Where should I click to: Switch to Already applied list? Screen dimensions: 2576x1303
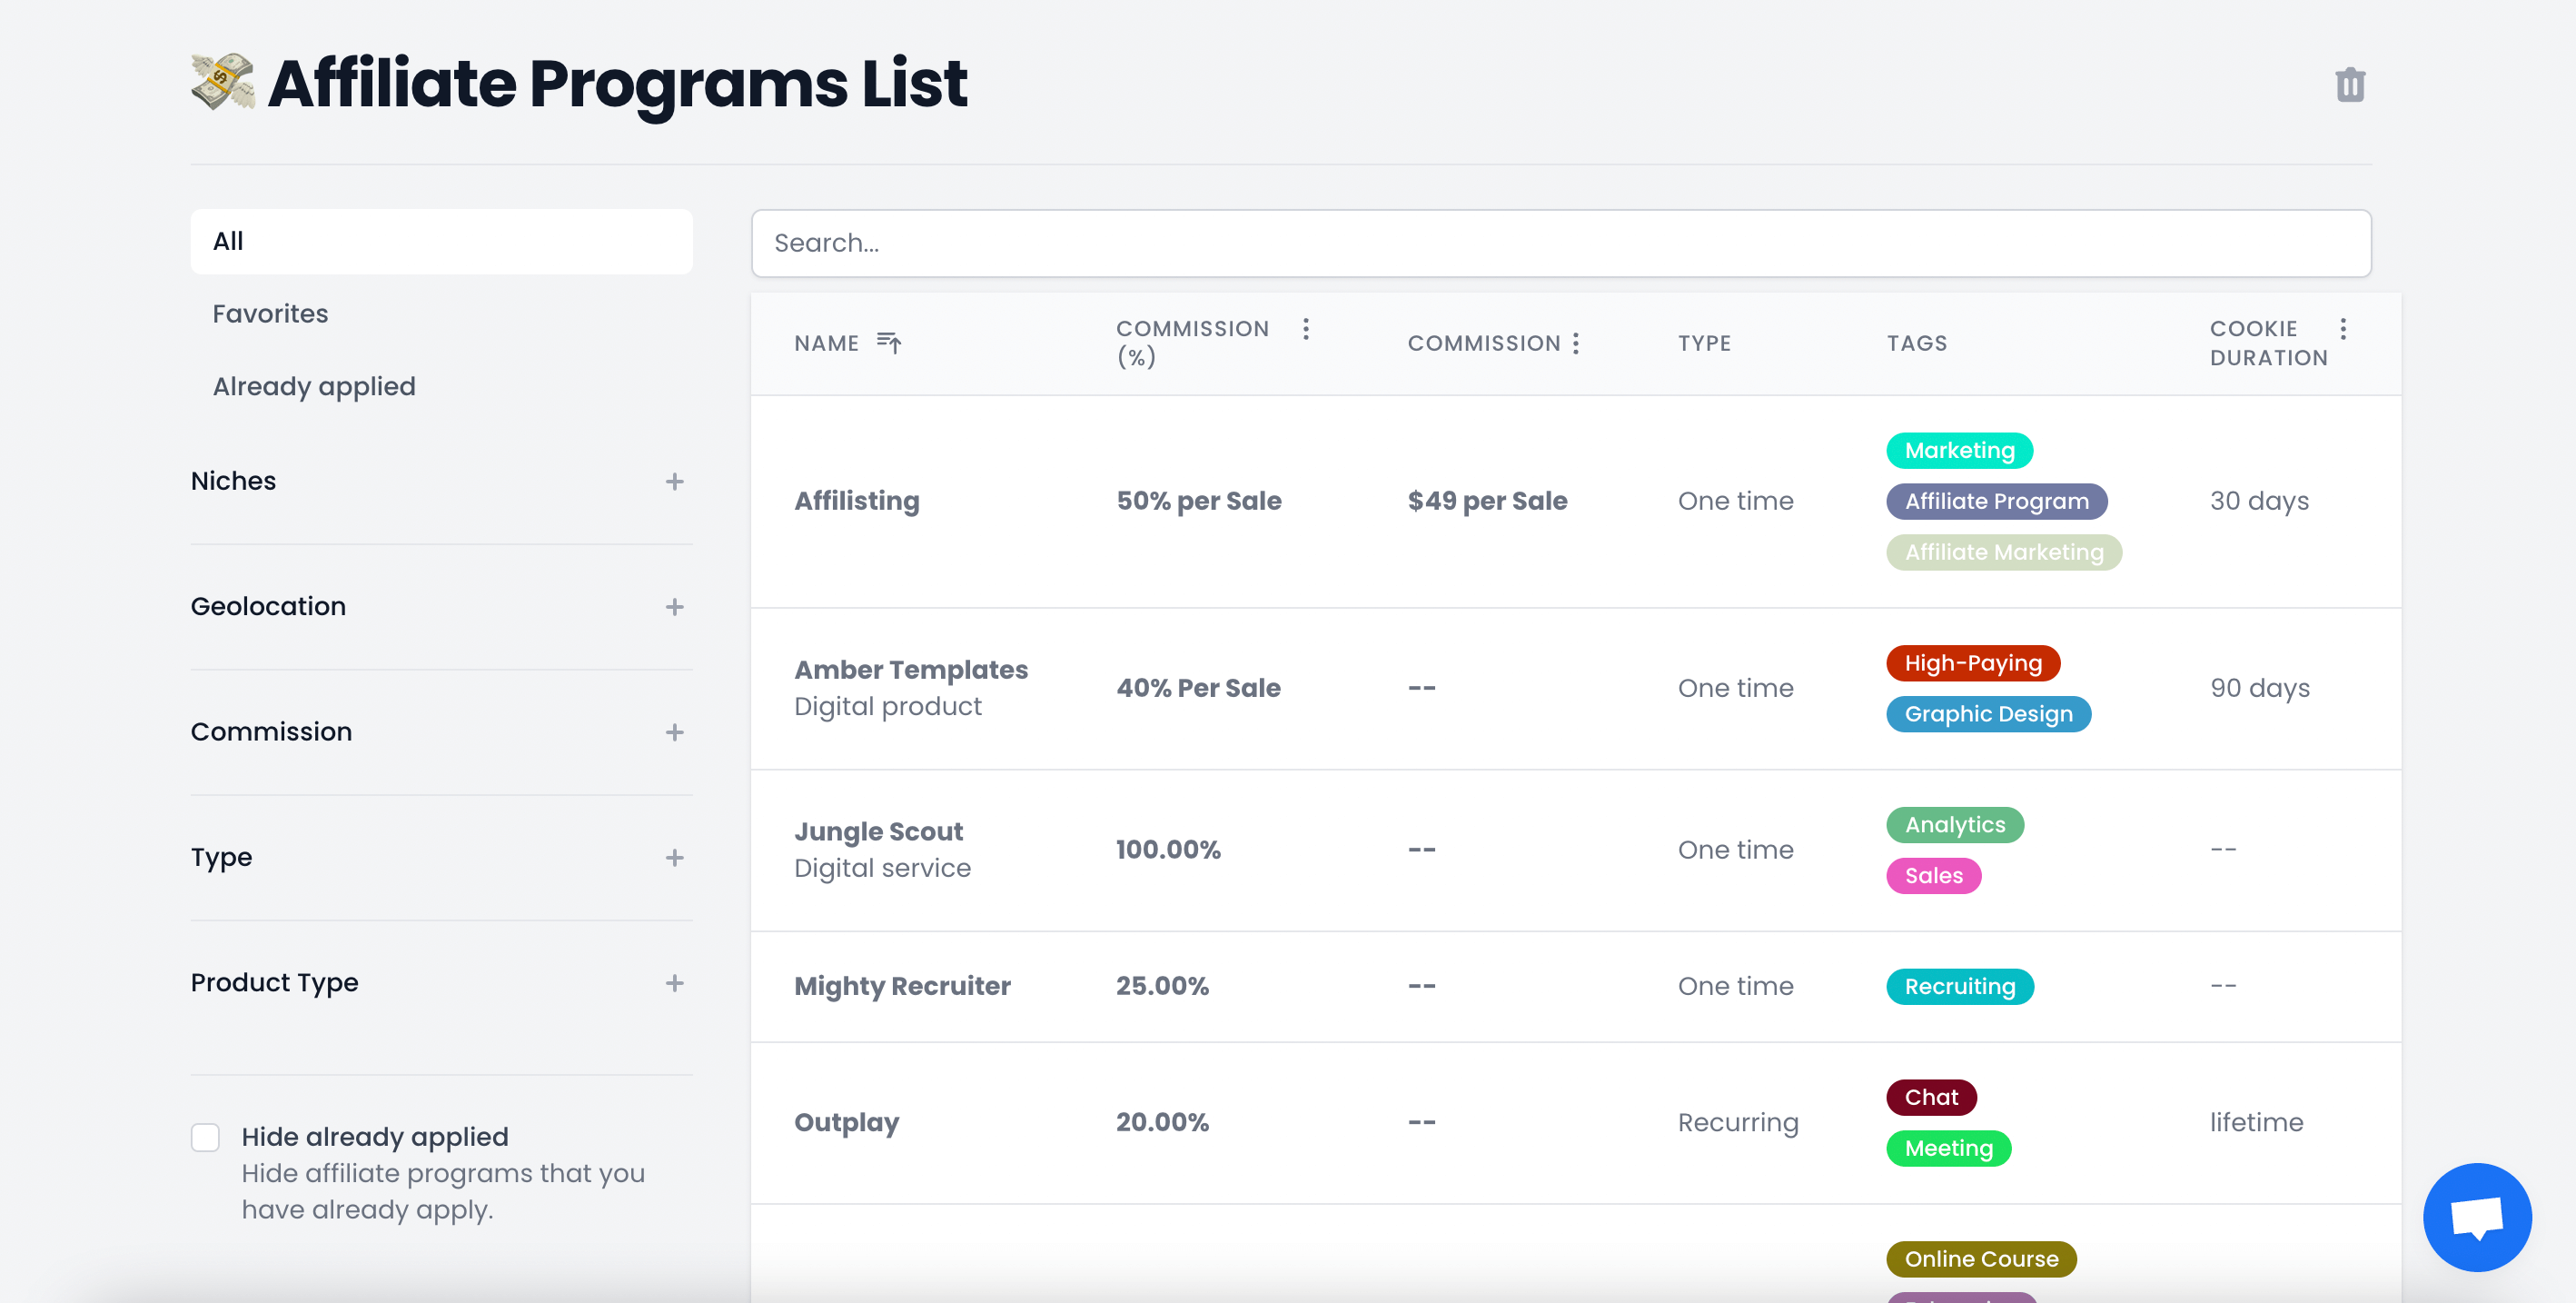point(314,386)
